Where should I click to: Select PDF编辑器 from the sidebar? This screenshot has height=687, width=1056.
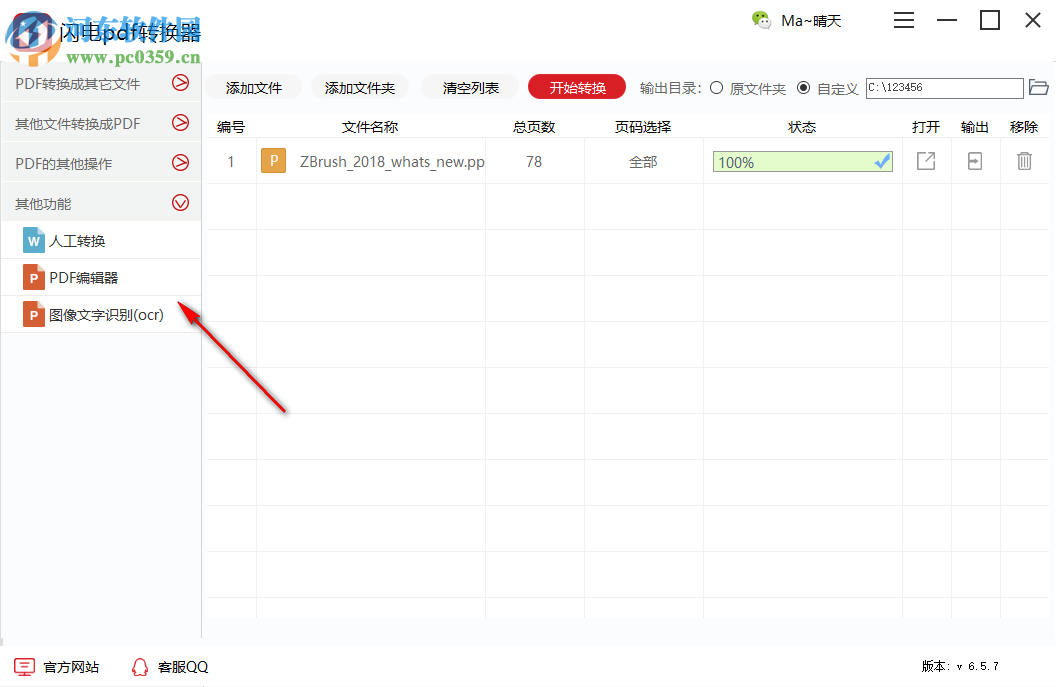75,277
